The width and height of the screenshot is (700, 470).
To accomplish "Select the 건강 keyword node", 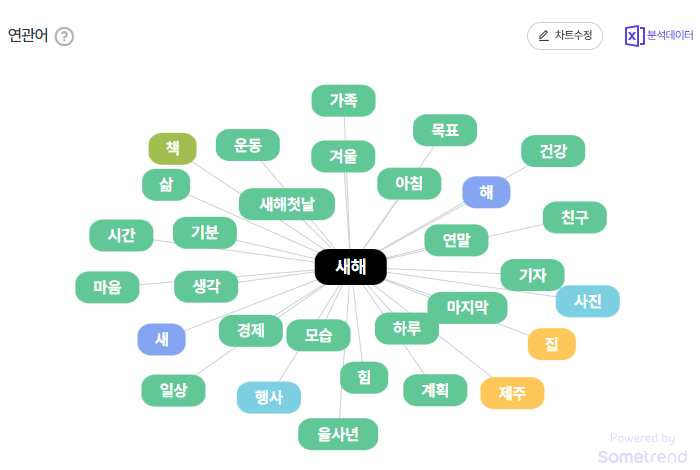I will (553, 151).
